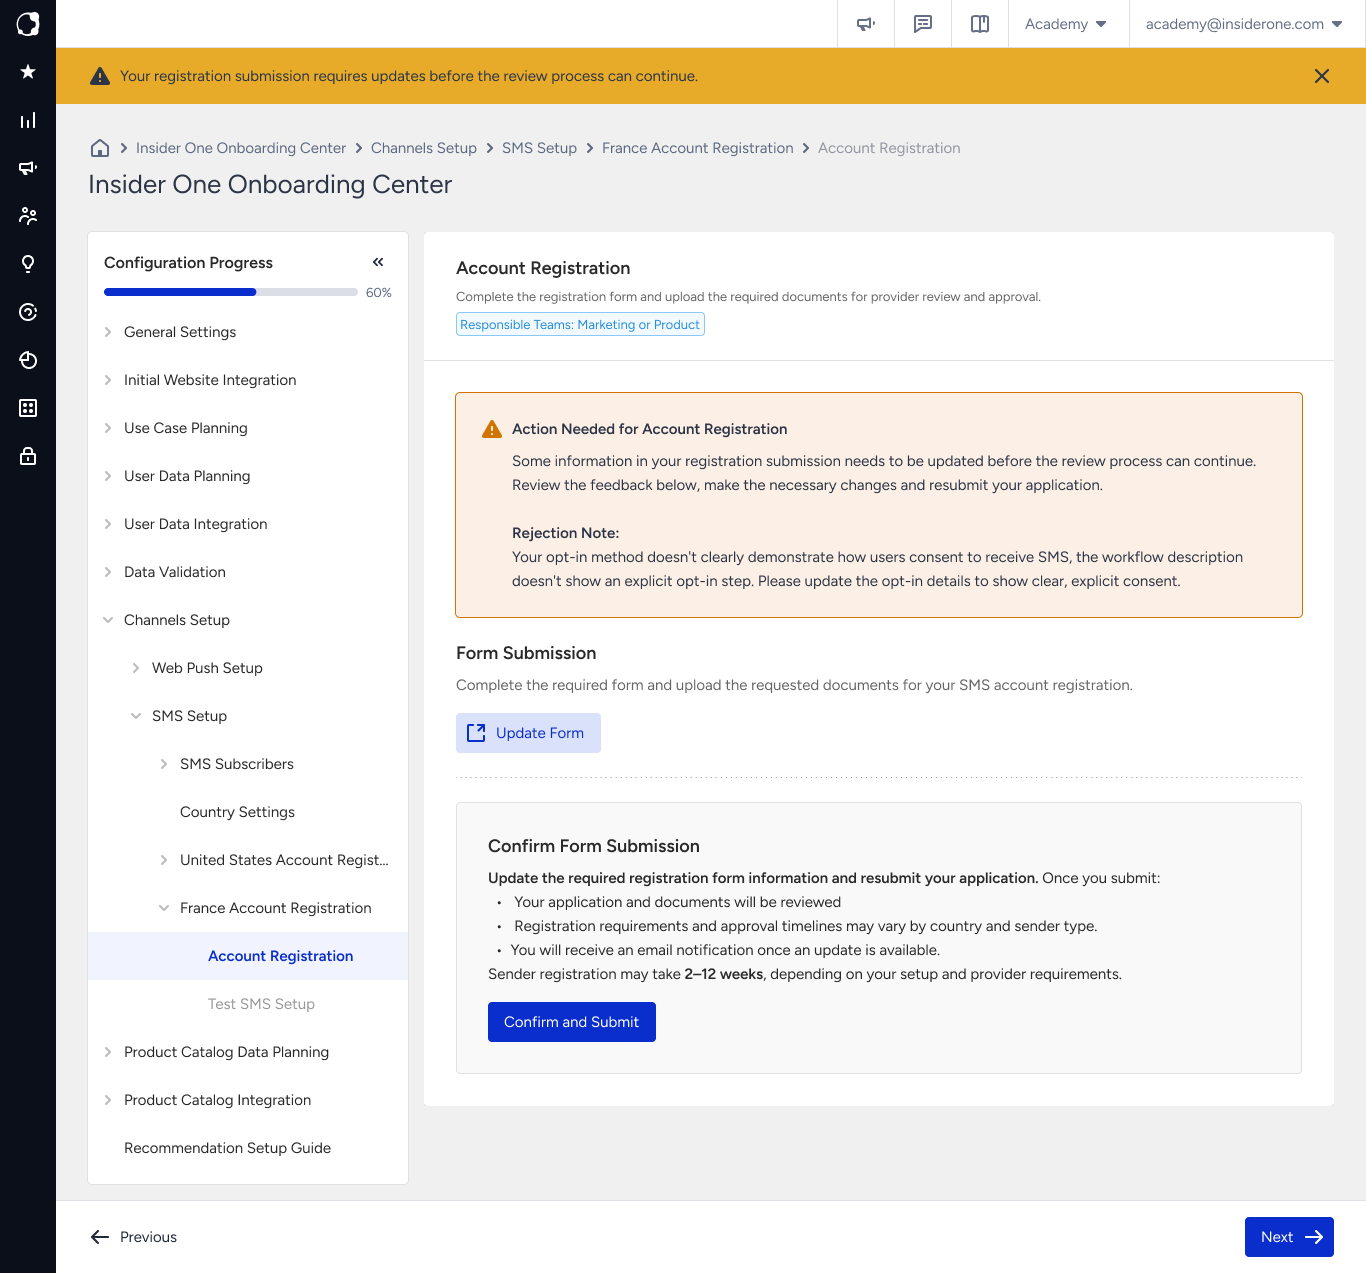Go to Channels Setup breadcrumb
Image resolution: width=1366 pixels, height=1273 pixels.
coord(424,148)
